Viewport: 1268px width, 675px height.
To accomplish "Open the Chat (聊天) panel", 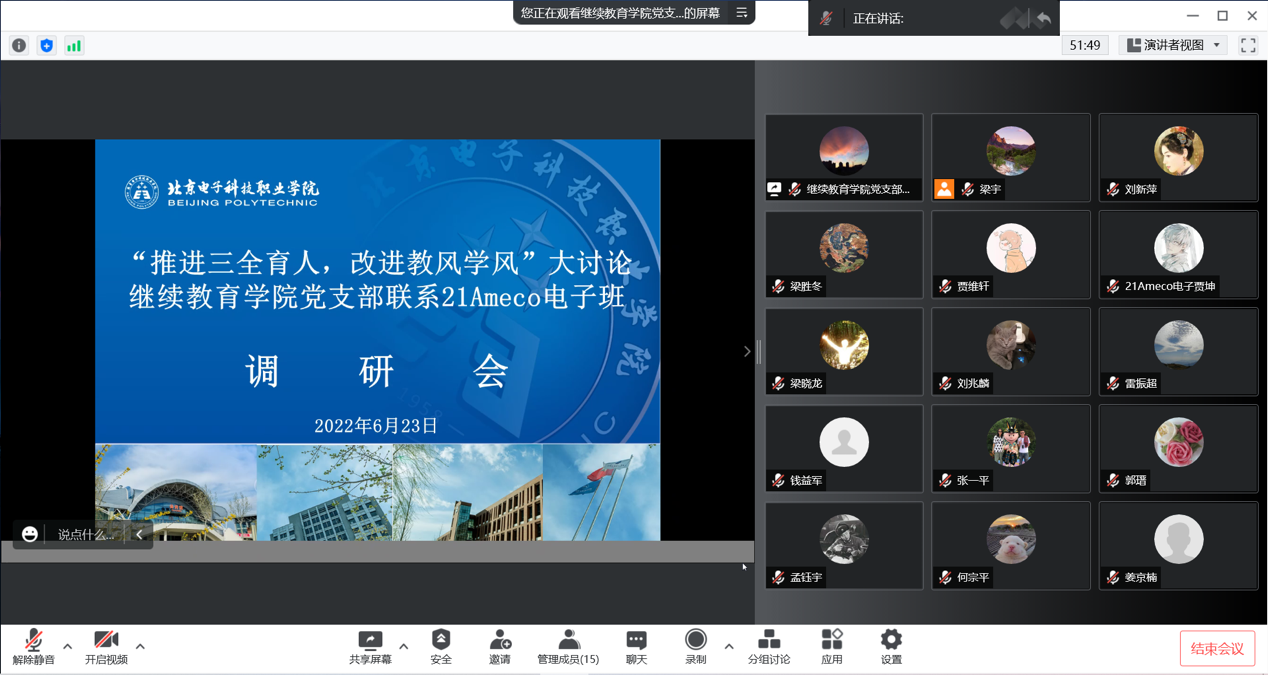I will pos(636,646).
